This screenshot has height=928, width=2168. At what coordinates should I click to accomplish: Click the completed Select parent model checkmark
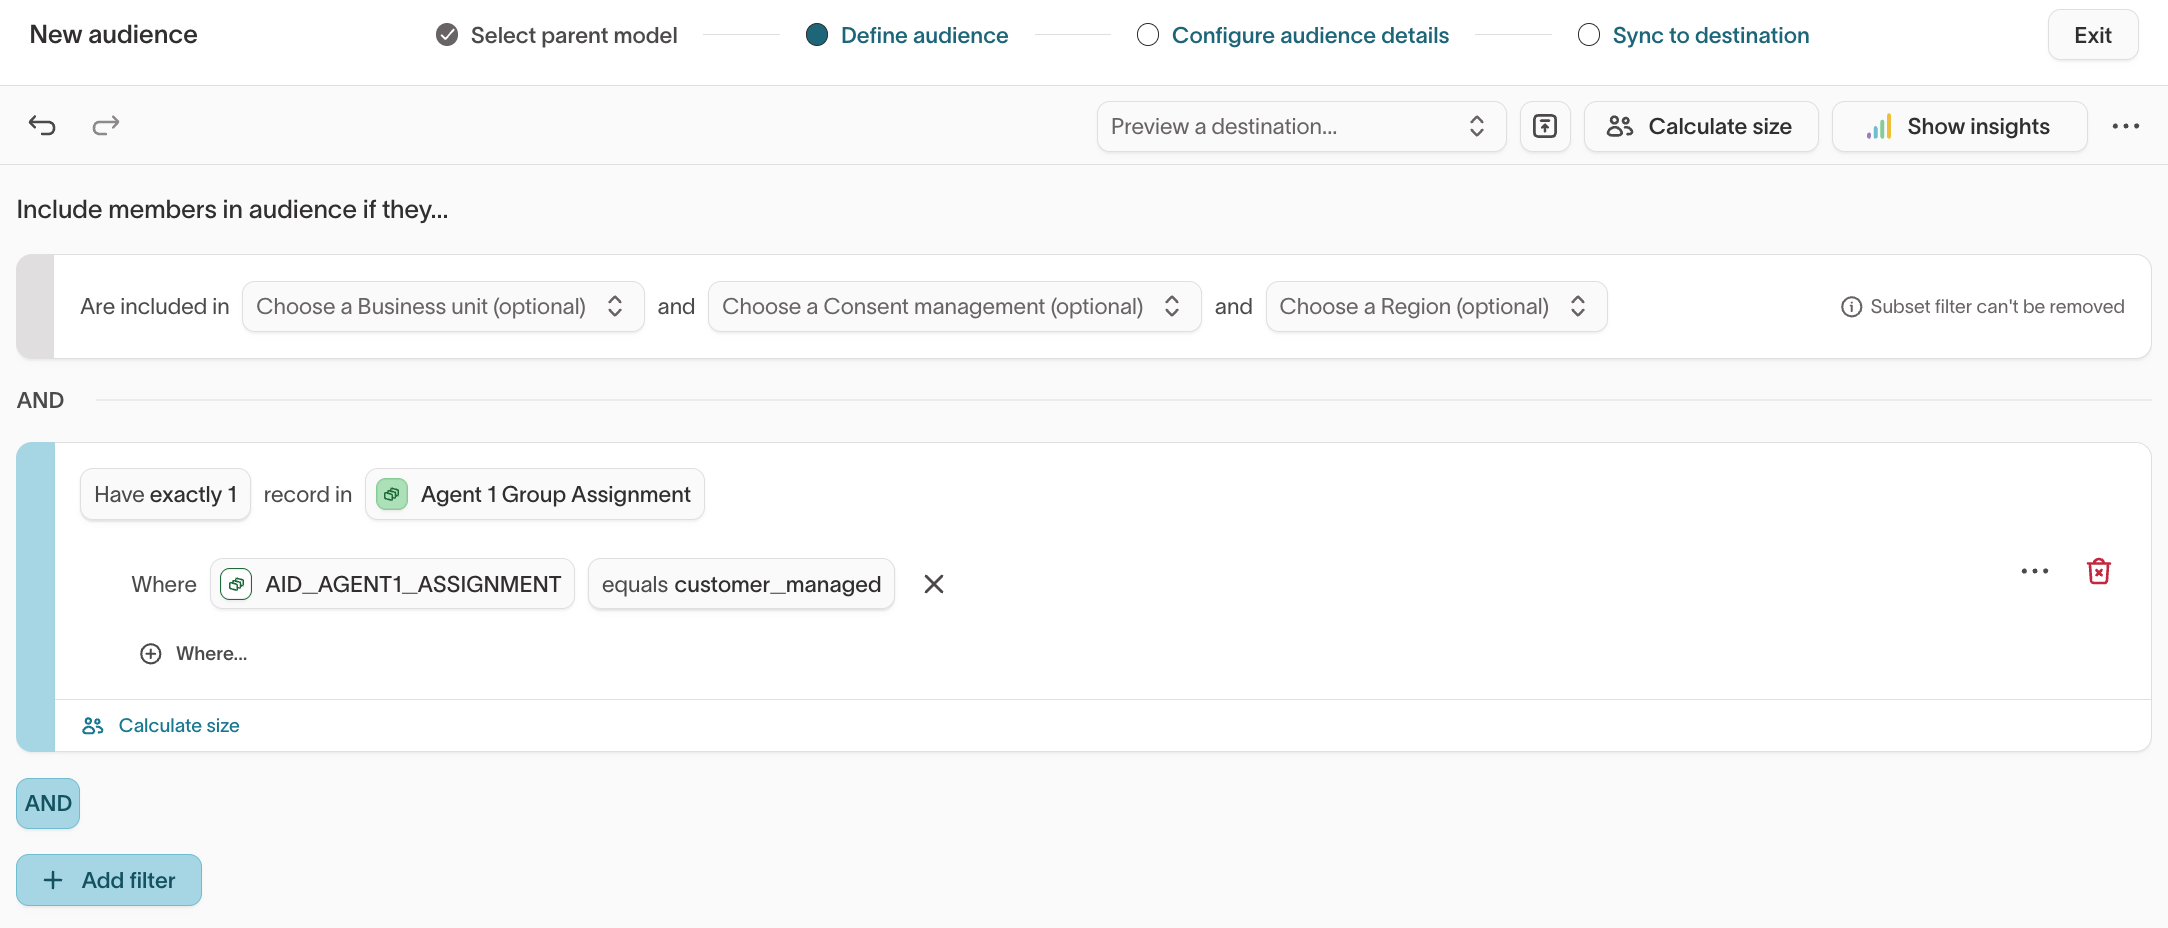tap(445, 34)
